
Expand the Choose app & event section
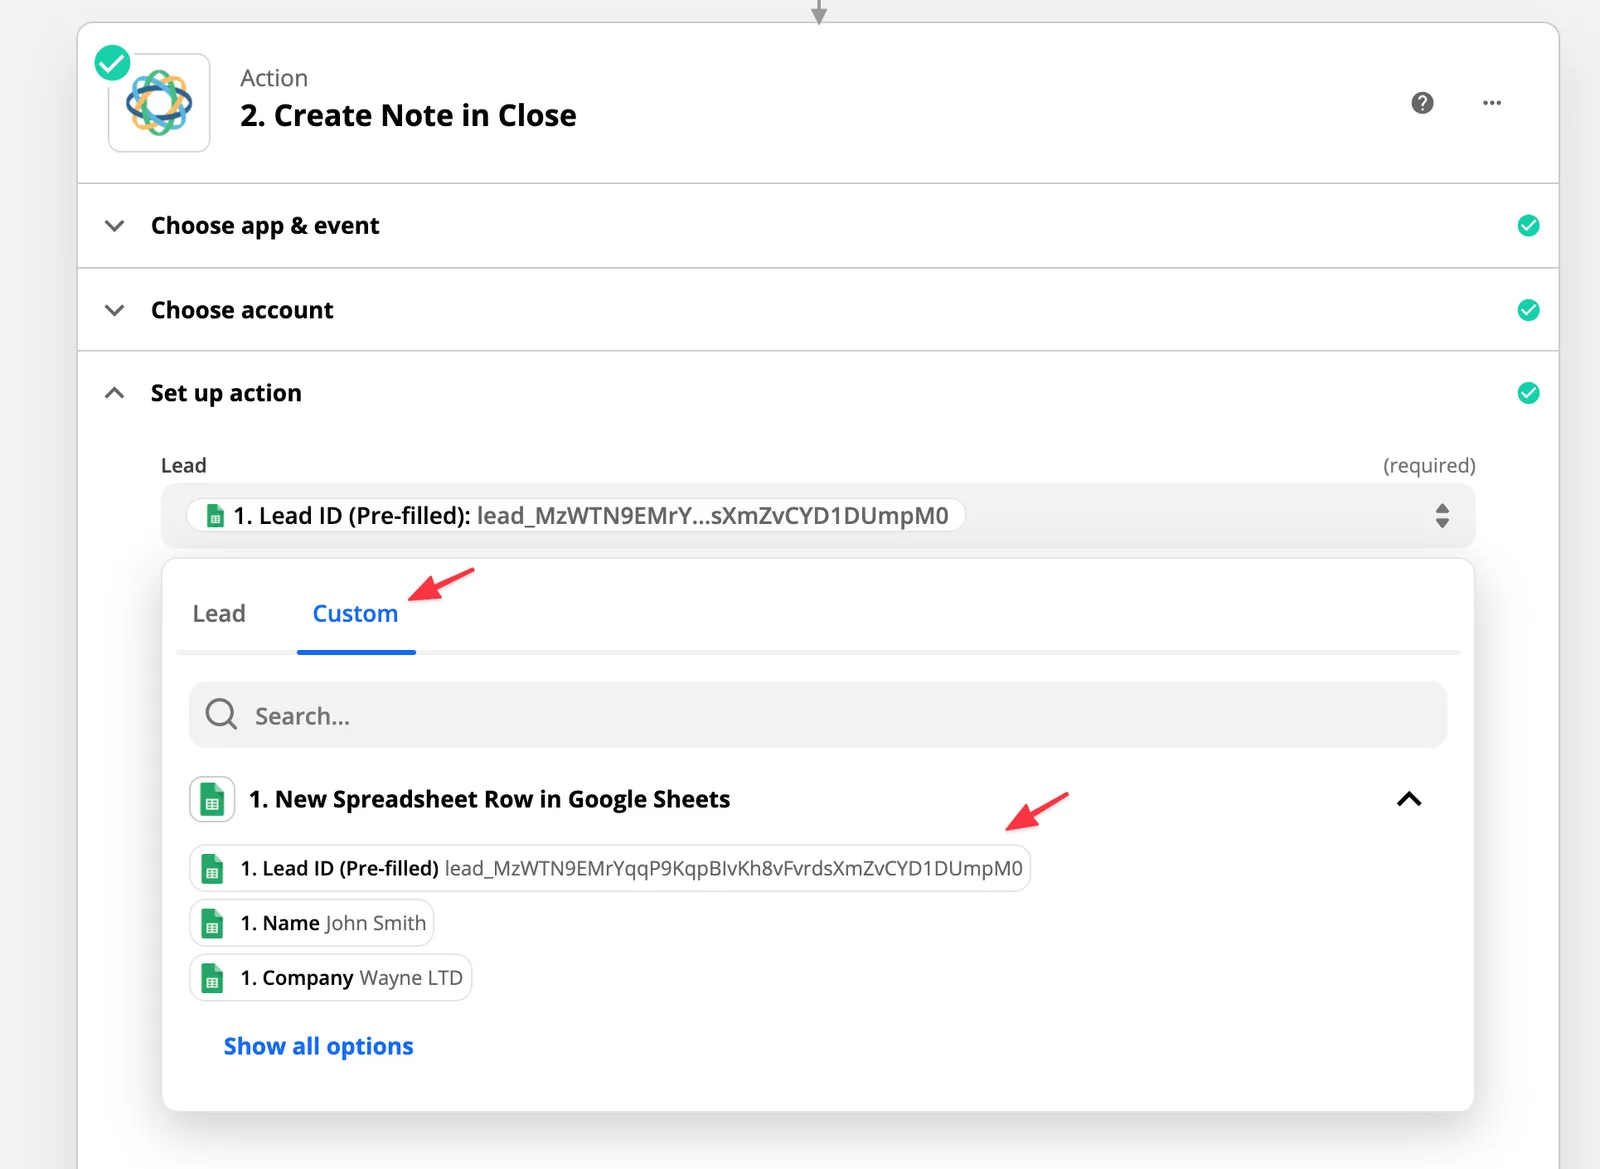pos(115,226)
